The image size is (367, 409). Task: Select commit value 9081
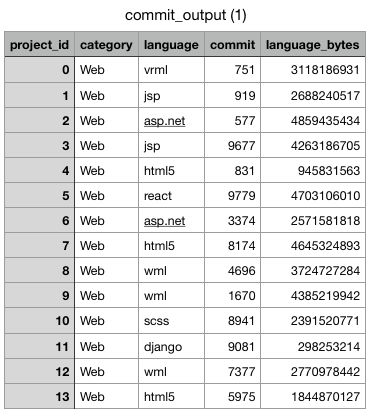(232, 346)
